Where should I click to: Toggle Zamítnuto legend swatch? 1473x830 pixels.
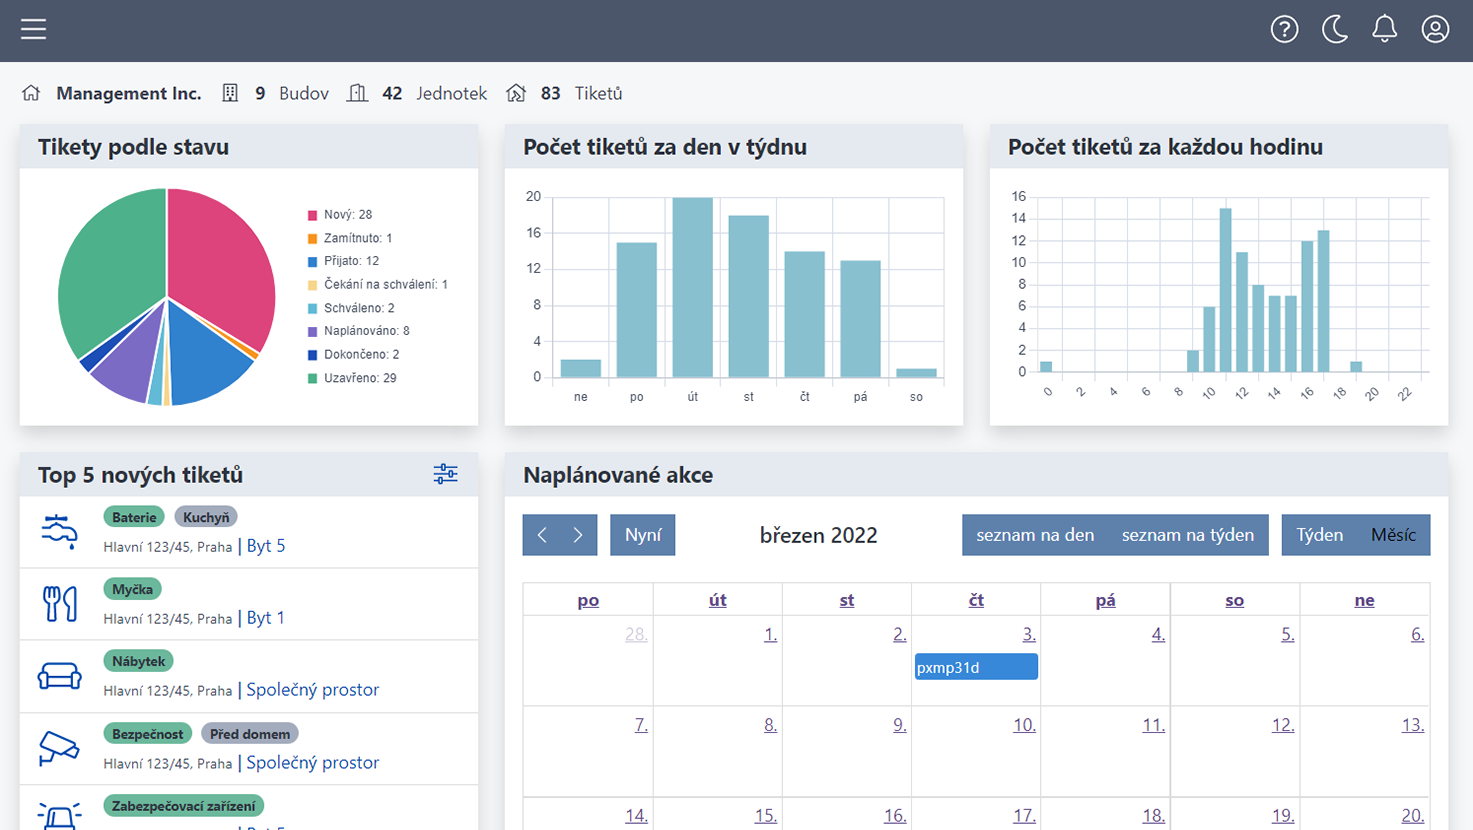coord(313,238)
